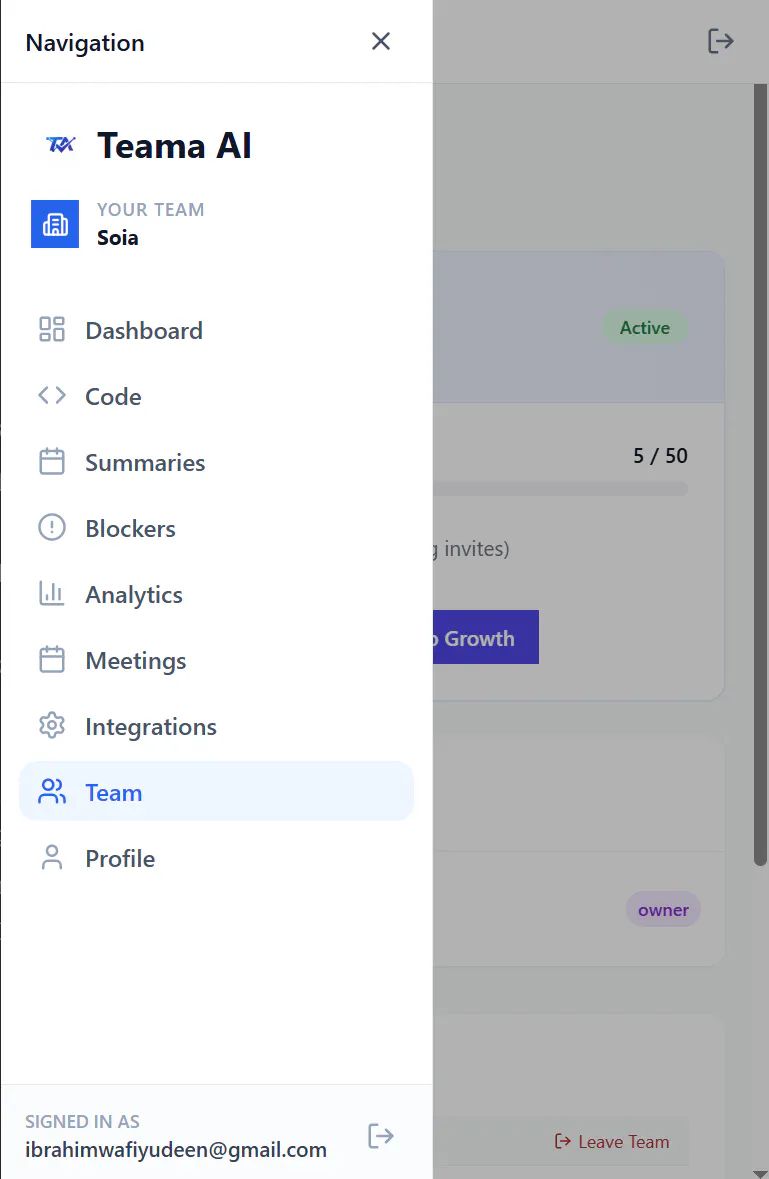This screenshot has height=1179, width=769.
Task: Click the Growth upgrade button
Action: click(x=486, y=637)
